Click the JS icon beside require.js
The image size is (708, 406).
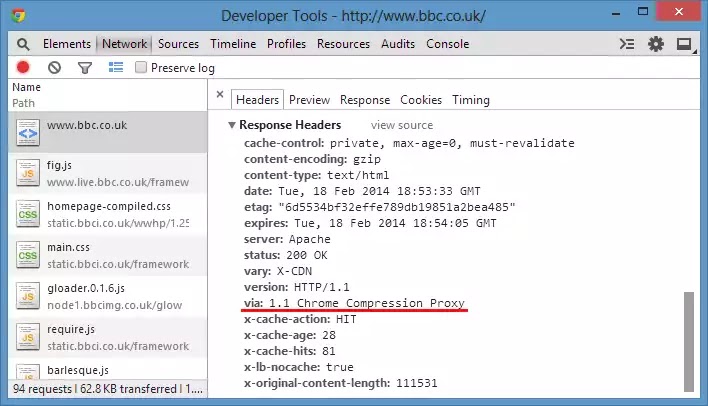click(28, 337)
